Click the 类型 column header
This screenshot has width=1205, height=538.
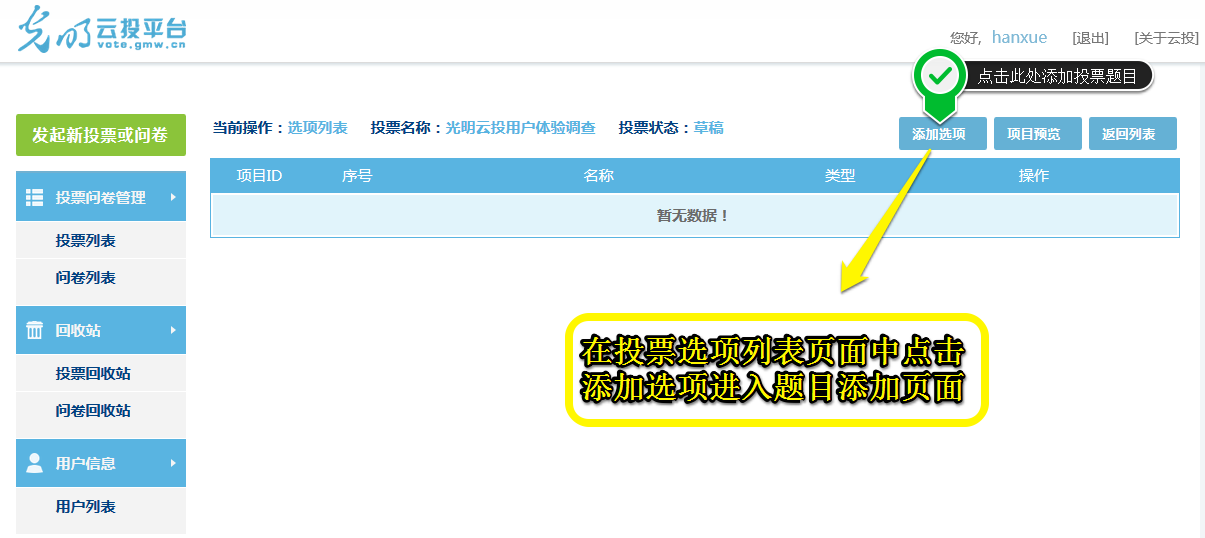click(x=840, y=176)
